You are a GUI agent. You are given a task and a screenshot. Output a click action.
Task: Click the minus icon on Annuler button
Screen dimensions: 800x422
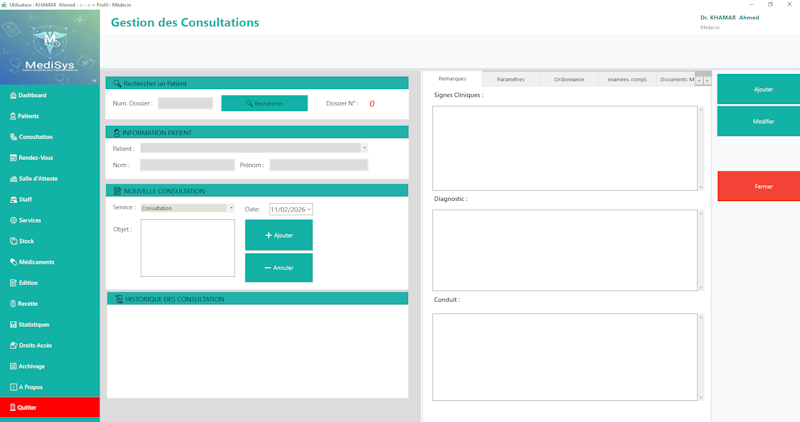pos(267,268)
